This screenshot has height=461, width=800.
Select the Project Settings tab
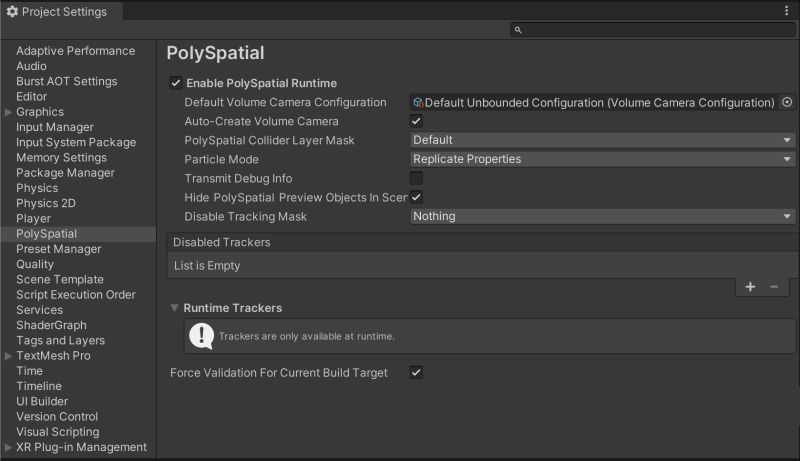[x=61, y=12]
